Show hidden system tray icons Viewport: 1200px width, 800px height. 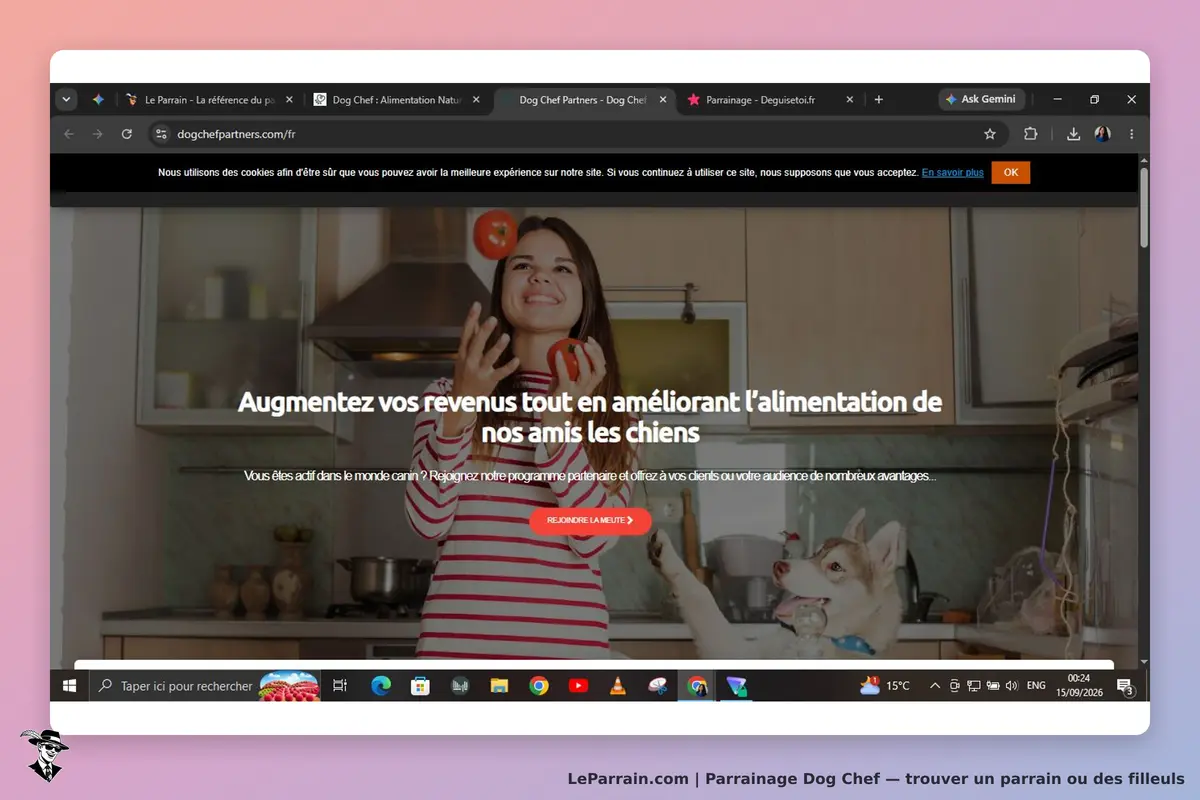(x=935, y=686)
